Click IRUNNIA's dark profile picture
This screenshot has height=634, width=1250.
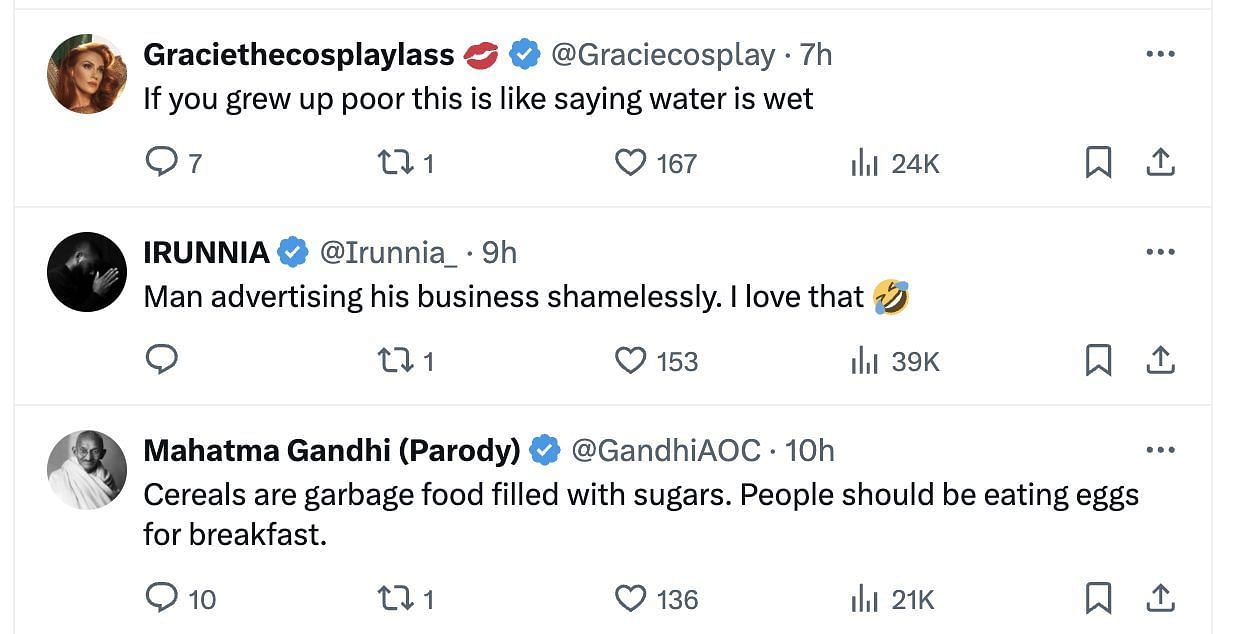(87, 272)
